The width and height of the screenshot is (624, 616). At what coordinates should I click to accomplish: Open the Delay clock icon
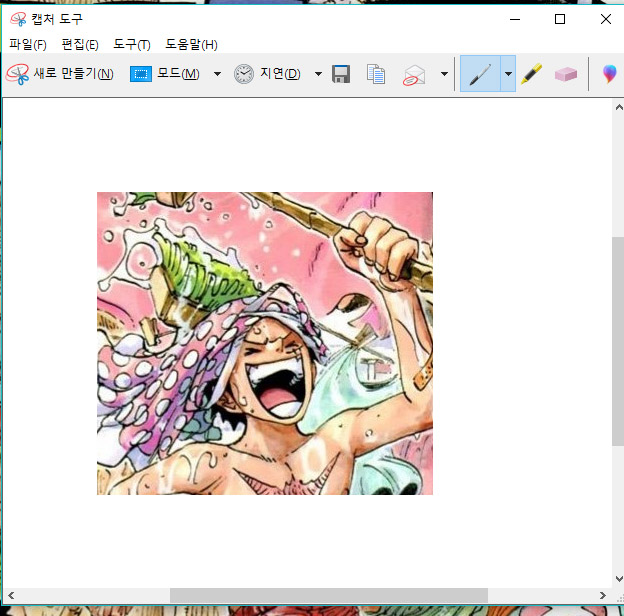[x=243, y=74]
